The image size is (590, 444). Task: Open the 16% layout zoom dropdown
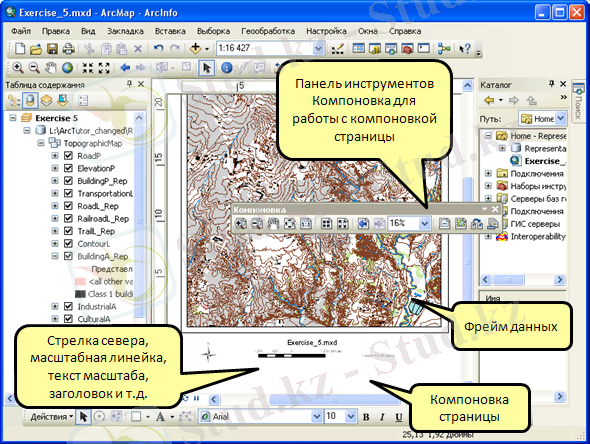tap(424, 224)
